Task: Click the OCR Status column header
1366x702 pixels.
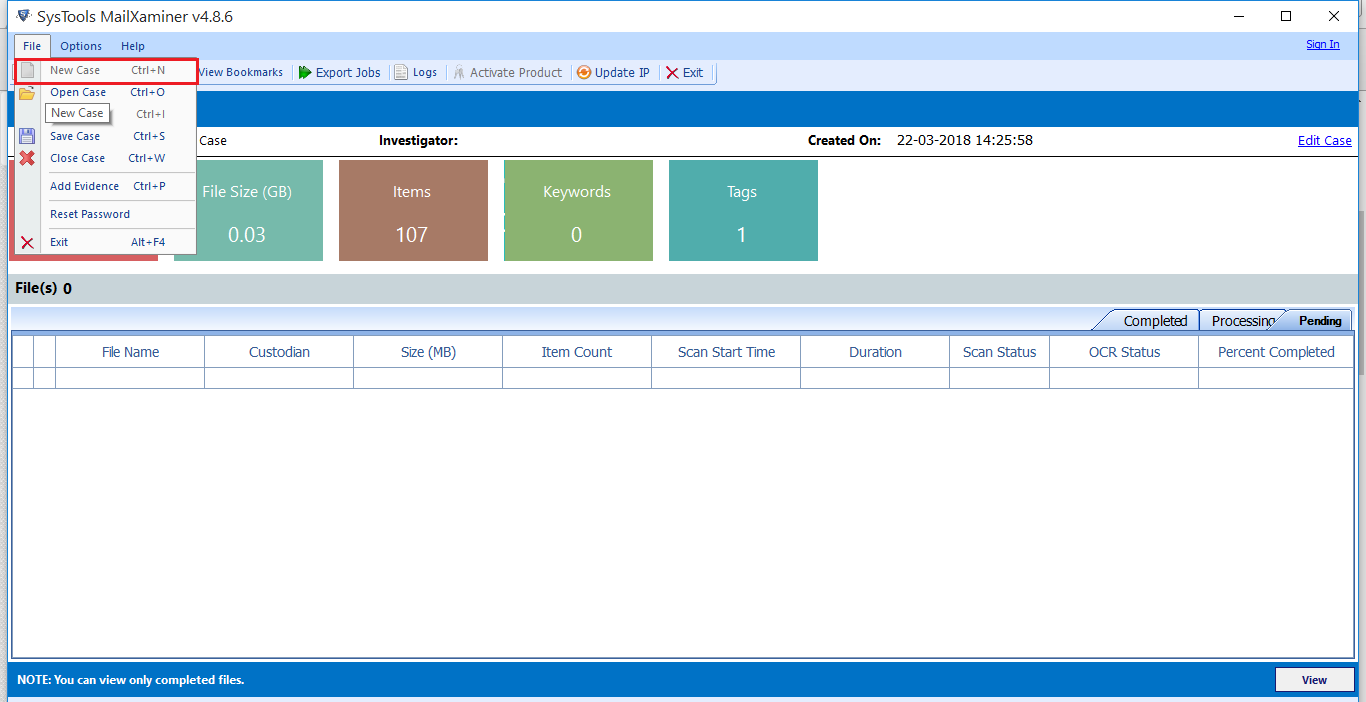Action: coord(1124,352)
